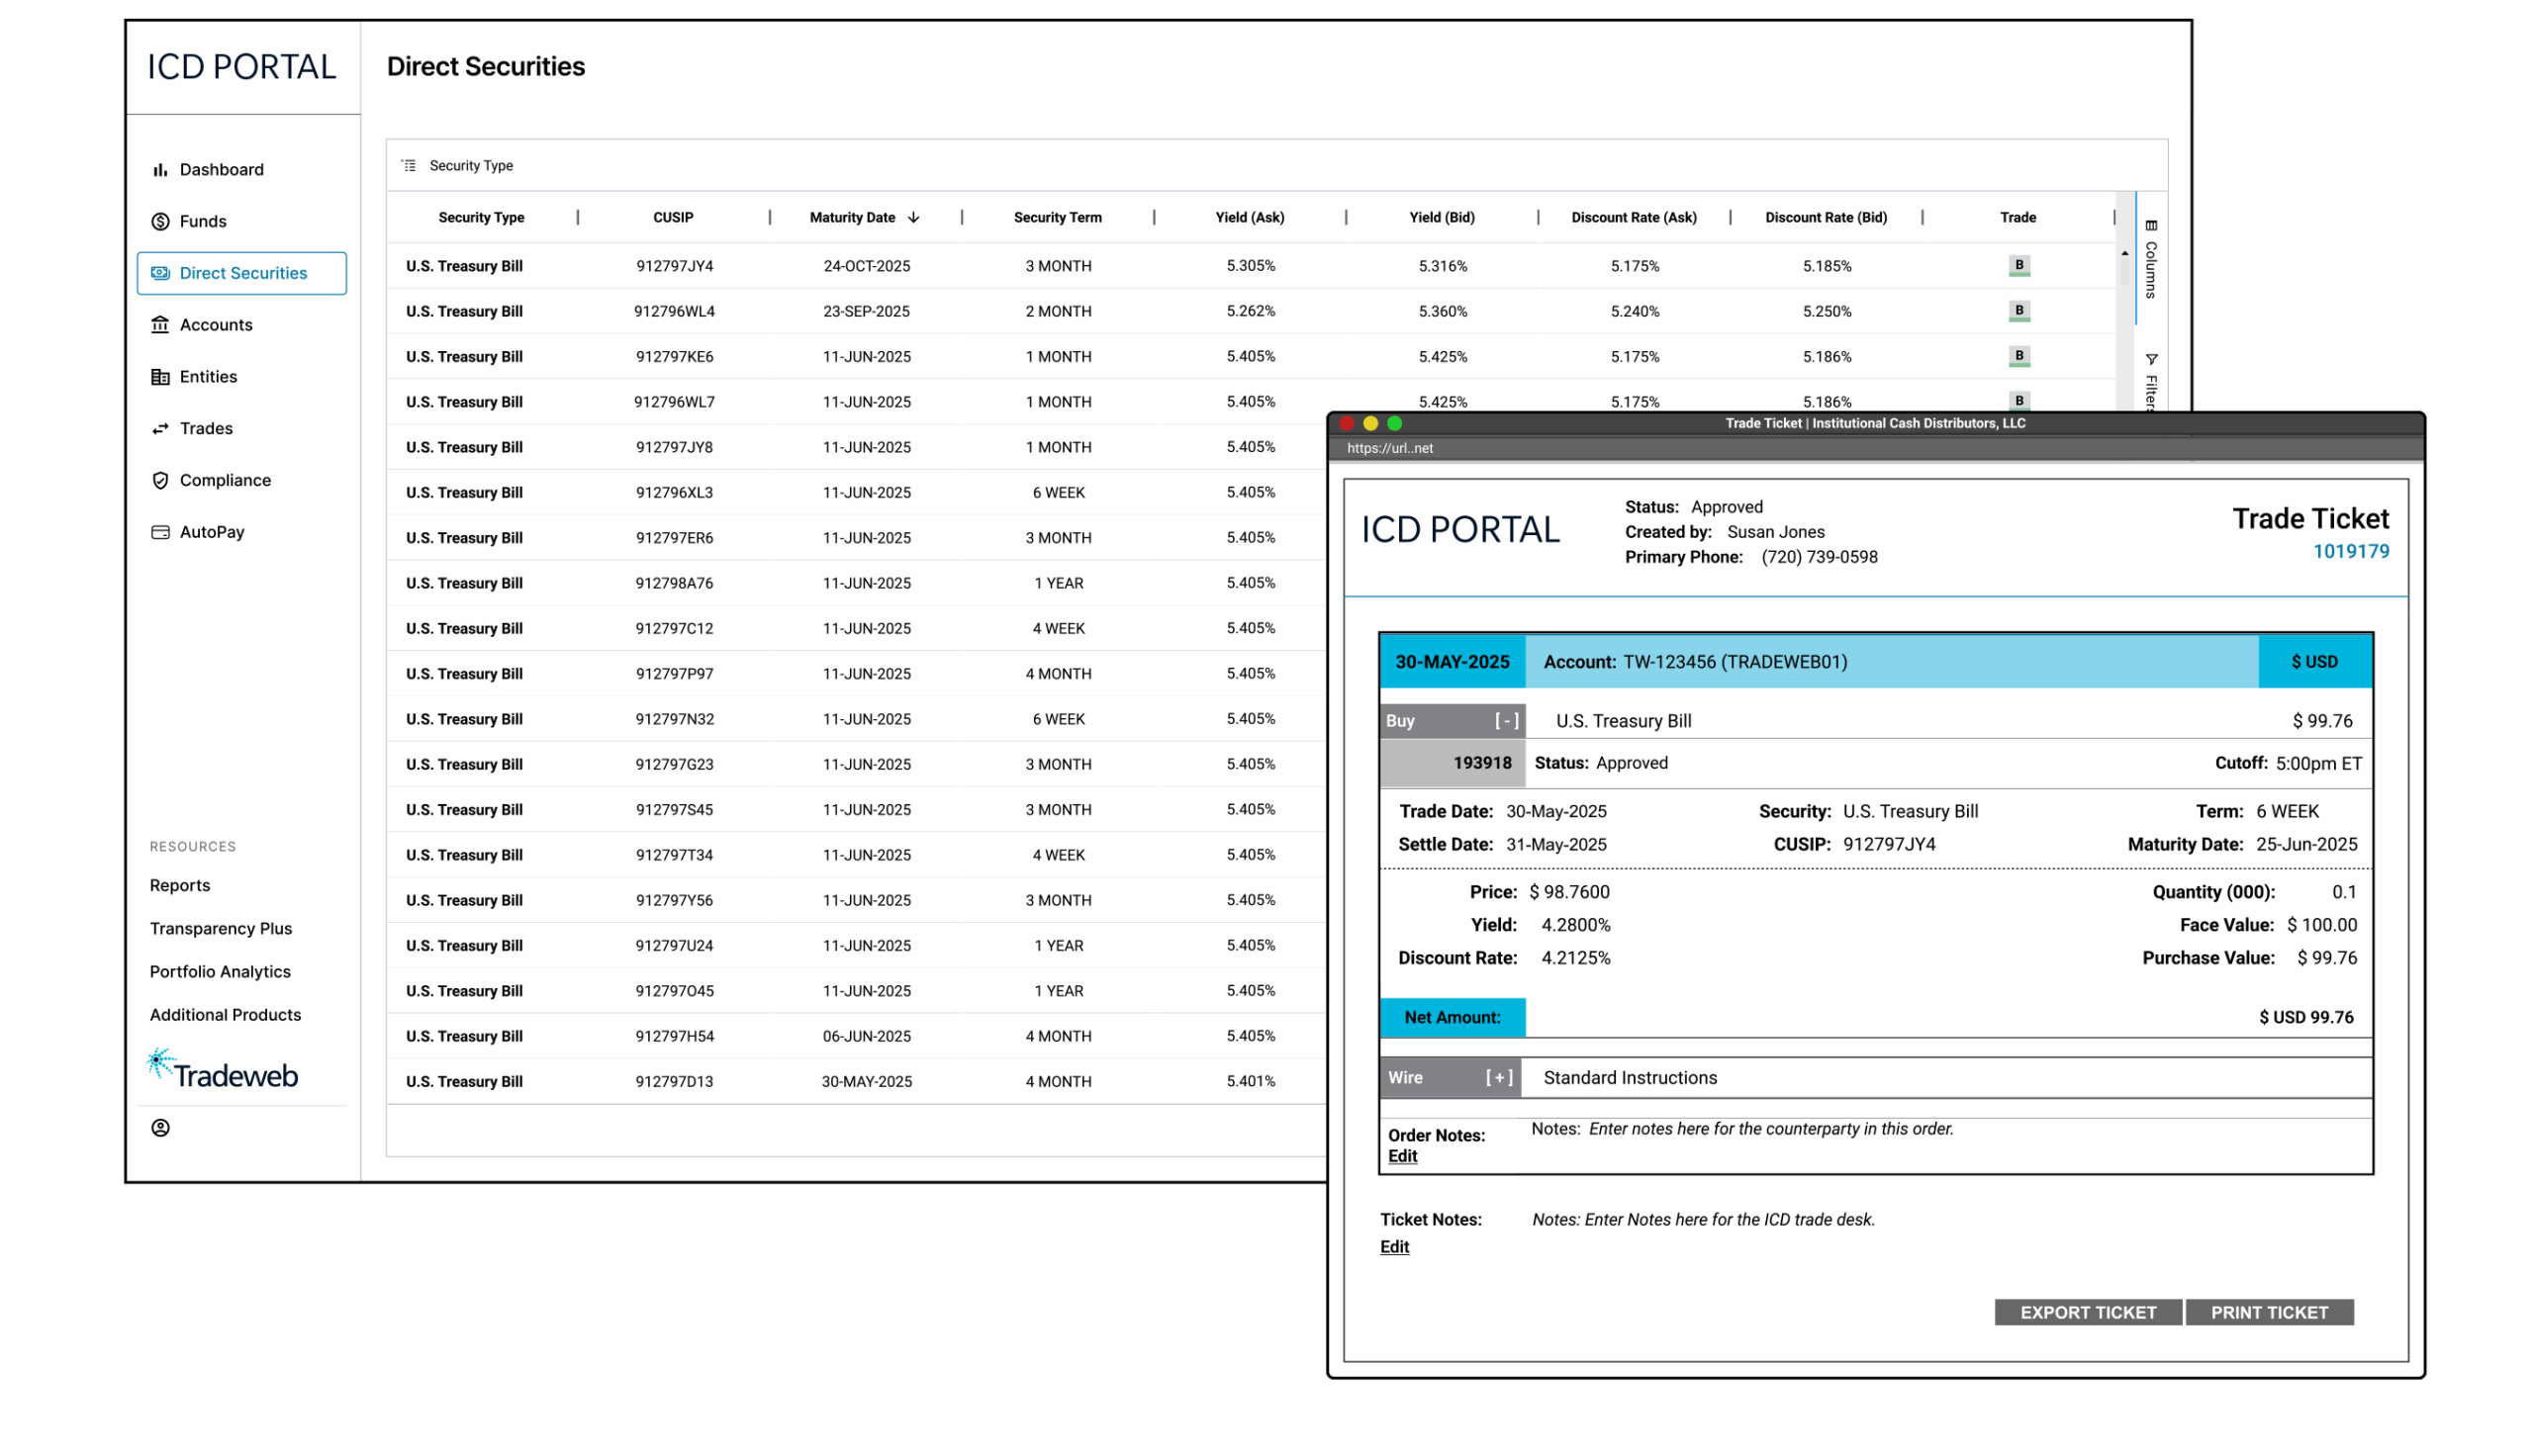The image size is (2533, 1456).
Task: Open Dashboard from the sidebar
Action: [221, 170]
